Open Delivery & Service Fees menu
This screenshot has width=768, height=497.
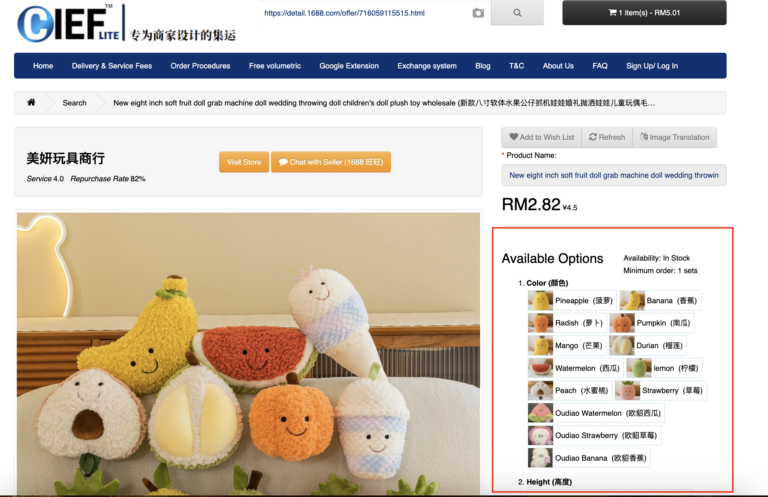point(112,66)
